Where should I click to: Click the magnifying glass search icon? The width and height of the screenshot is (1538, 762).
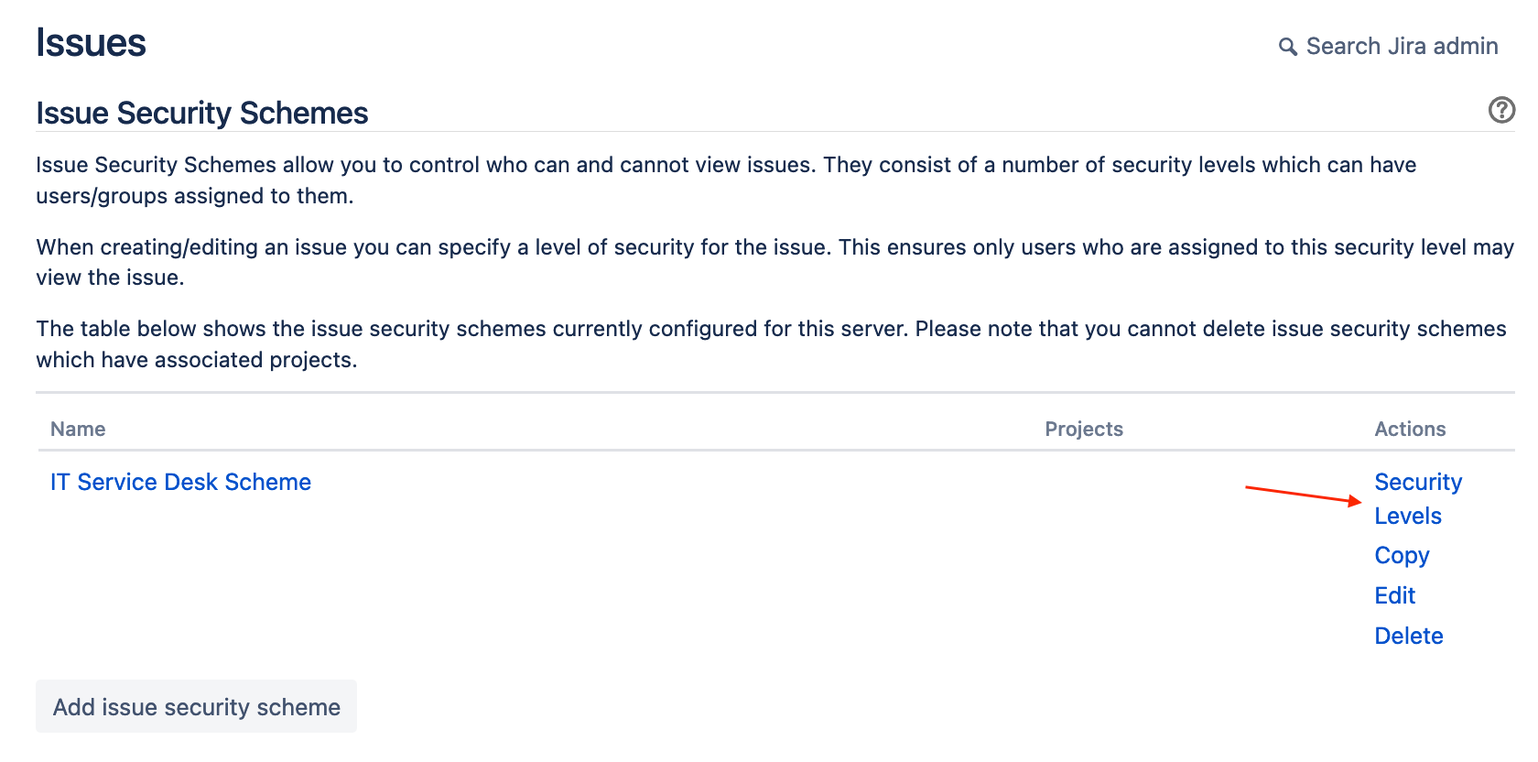pyautogui.click(x=1288, y=47)
